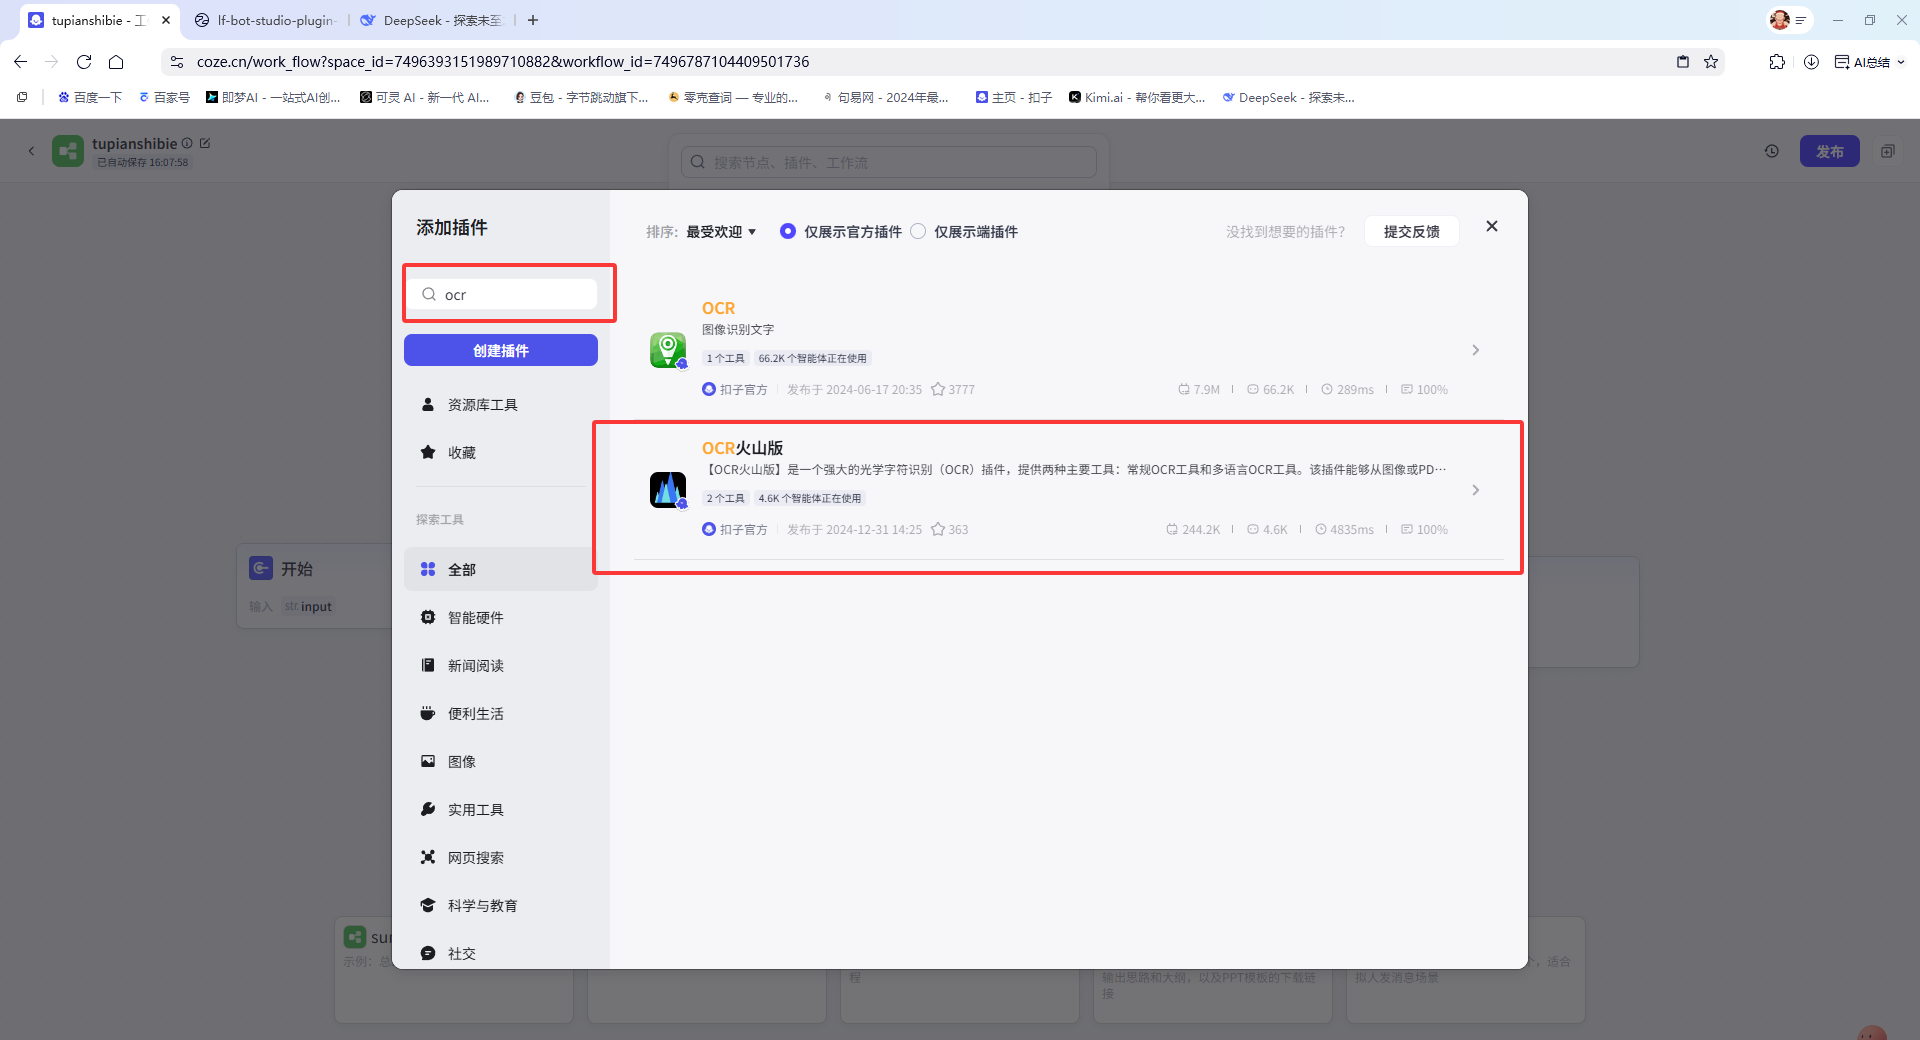This screenshot has height=1040, width=1920.
Task: Click the duplicate icon next to 发布
Action: [x=1888, y=151]
